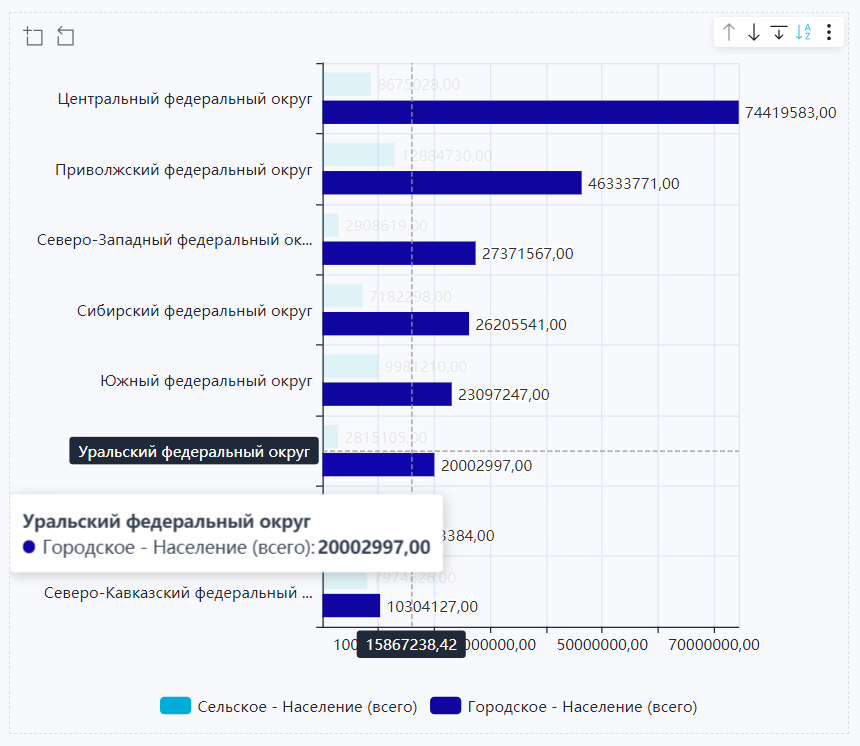The width and height of the screenshot is (860, 746).
Task: Click the Центральный округ light blue rural bar
Action: coord(347,85)
